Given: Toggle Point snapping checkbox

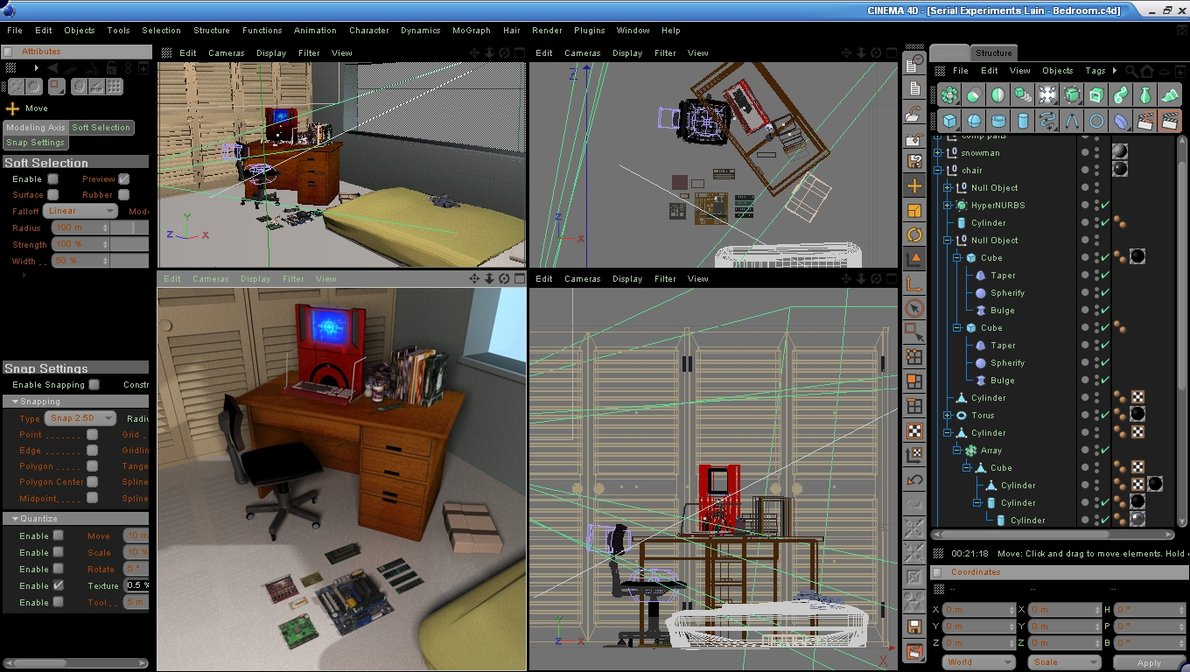Looking at the screenshot, I should [92, 434].
